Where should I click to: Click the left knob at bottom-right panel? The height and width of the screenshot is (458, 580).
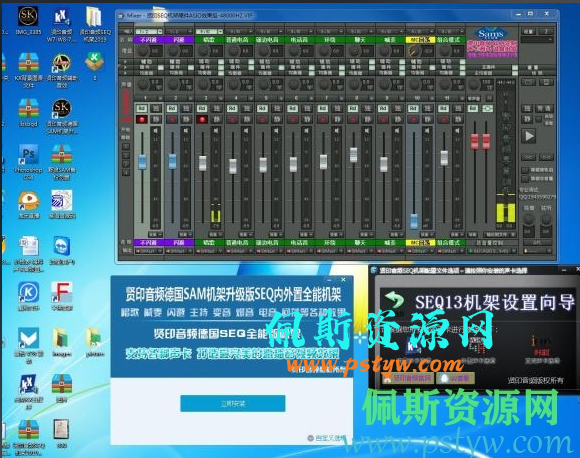[x=529, y=220]
